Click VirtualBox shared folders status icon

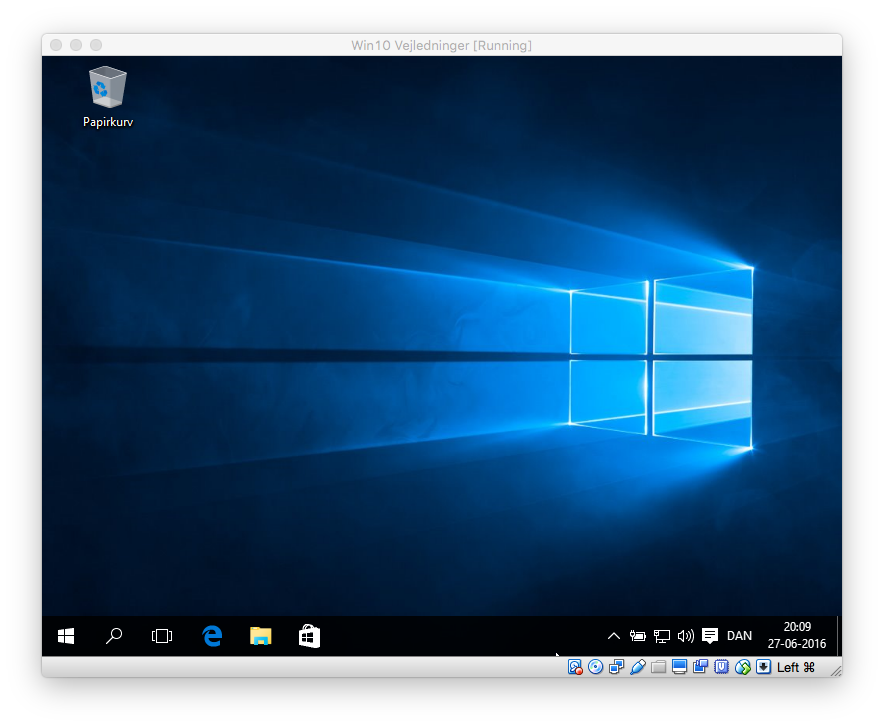658,667
